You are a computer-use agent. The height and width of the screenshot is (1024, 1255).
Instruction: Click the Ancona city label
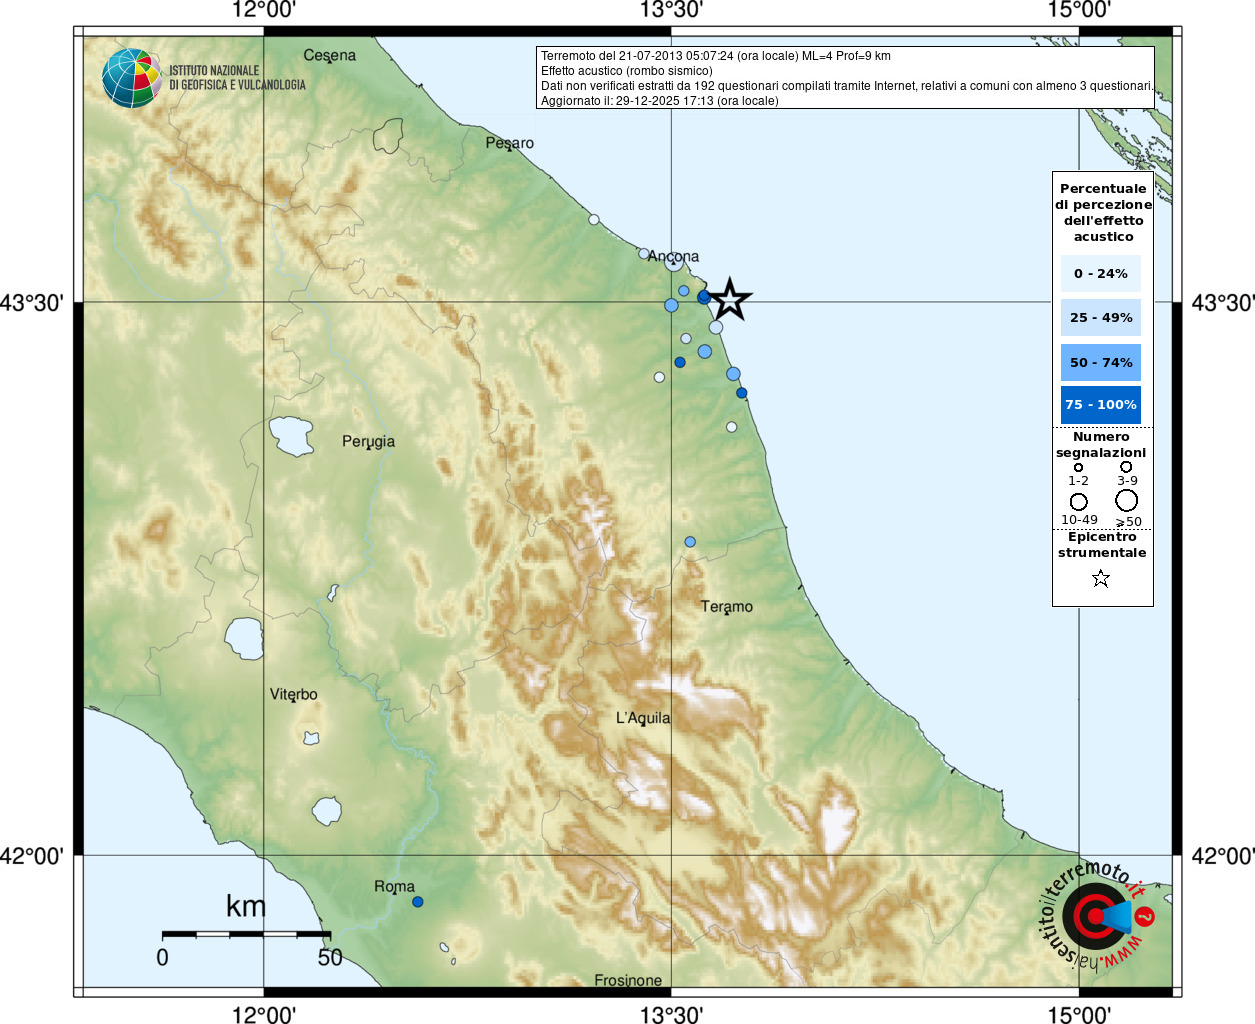(x=673, y=257)
